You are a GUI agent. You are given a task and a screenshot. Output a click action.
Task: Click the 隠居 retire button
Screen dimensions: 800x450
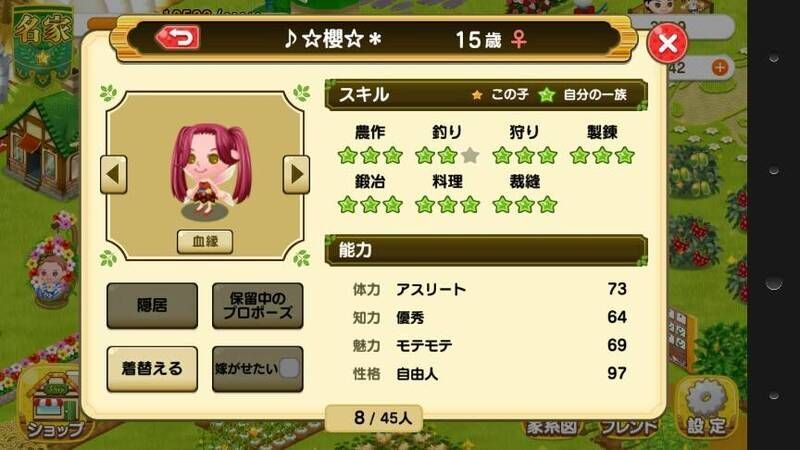point(152,306)
